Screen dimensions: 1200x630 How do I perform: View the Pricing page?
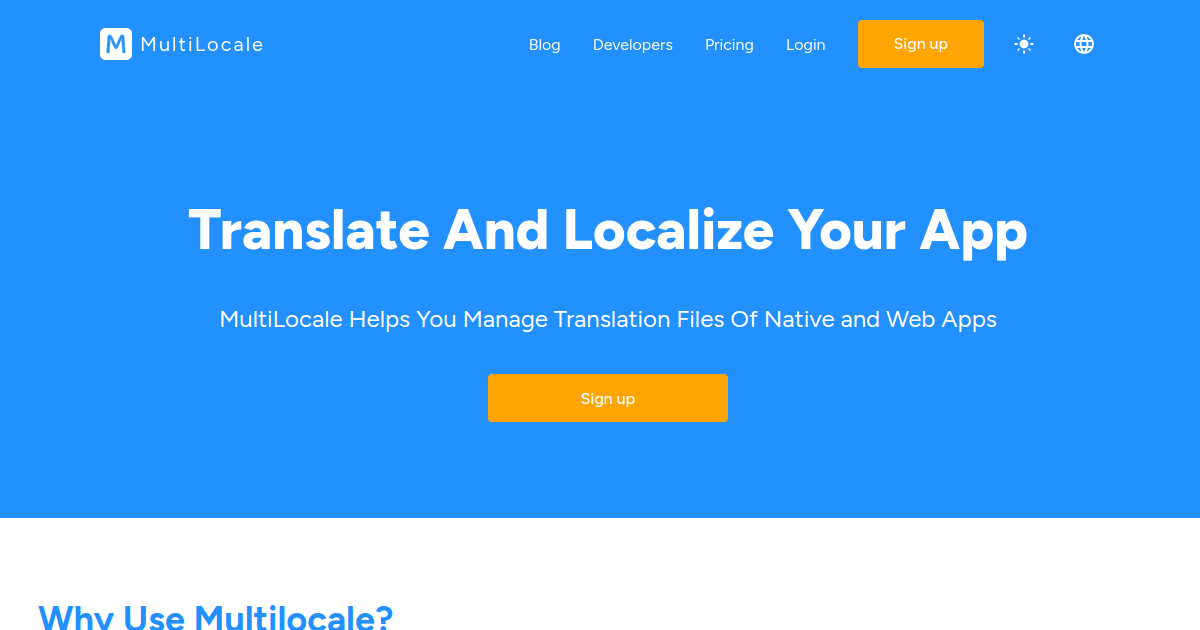pos(729,45)
